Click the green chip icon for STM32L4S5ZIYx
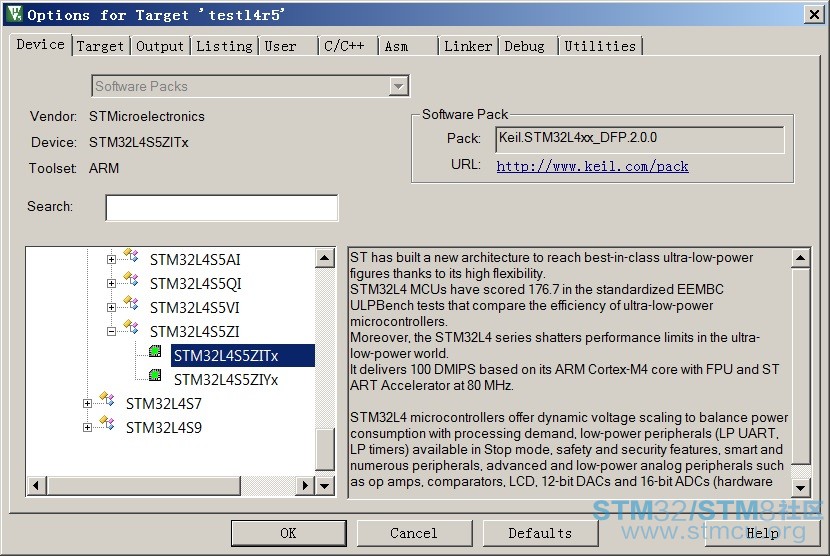 (155, 375)
